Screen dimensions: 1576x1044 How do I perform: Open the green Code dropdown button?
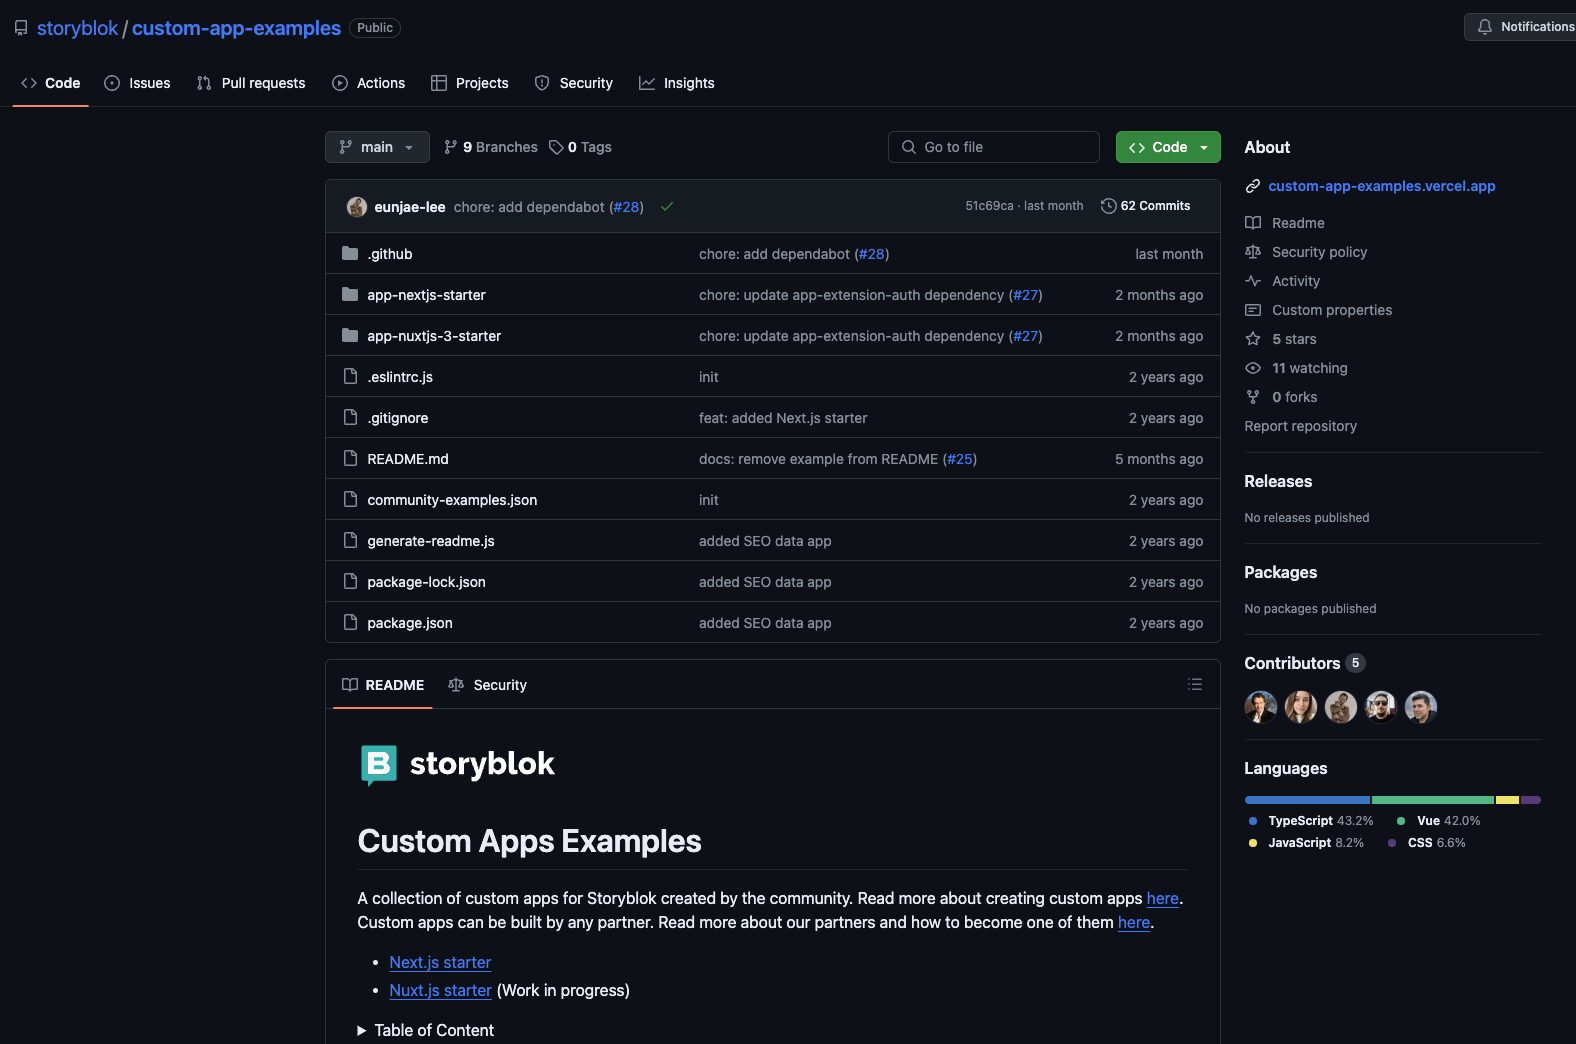click(1168, 147)
